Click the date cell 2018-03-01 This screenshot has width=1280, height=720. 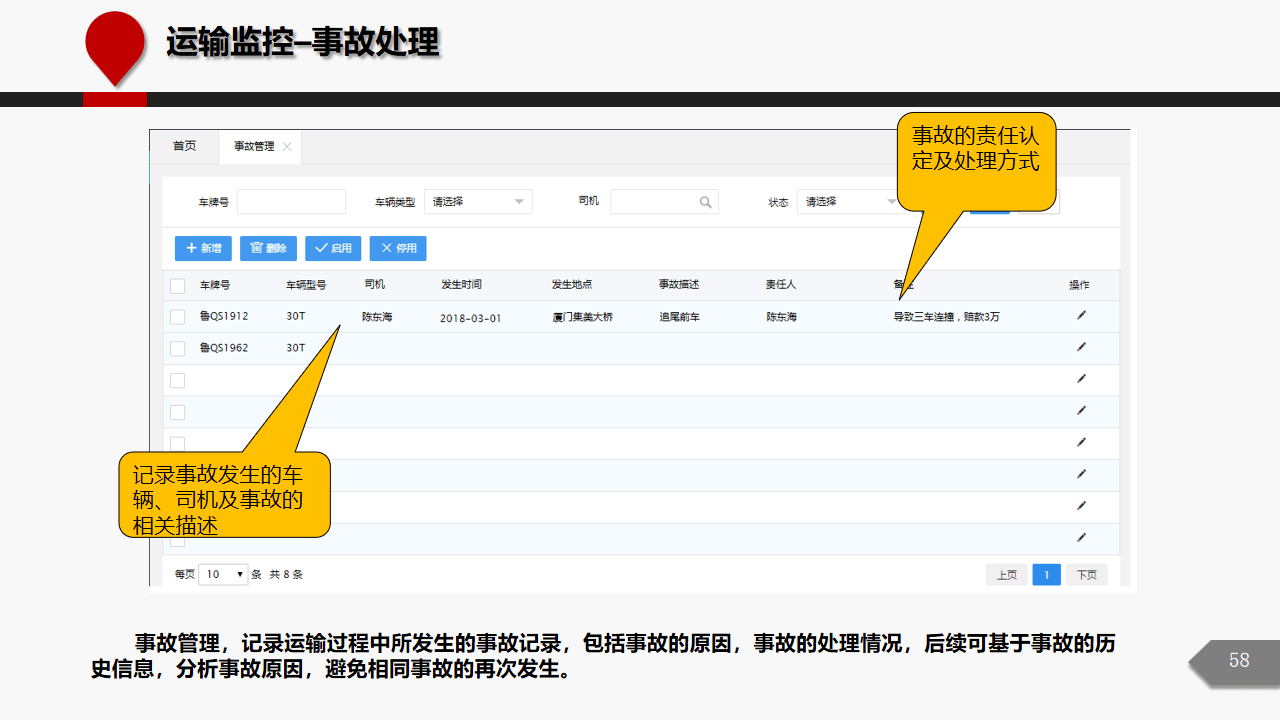tap(471, 318)
